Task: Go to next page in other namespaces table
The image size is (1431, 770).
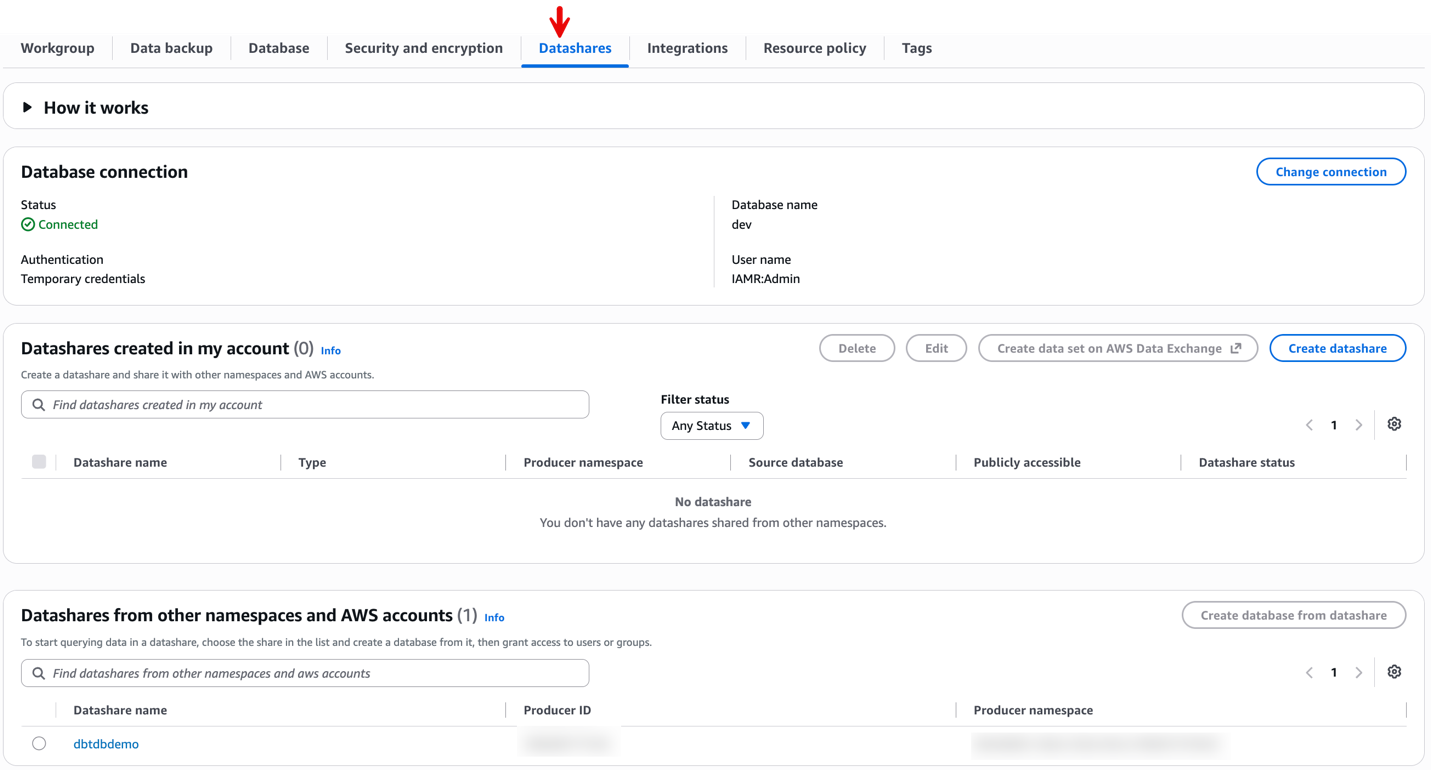Action: click(x=1359, y=673)
